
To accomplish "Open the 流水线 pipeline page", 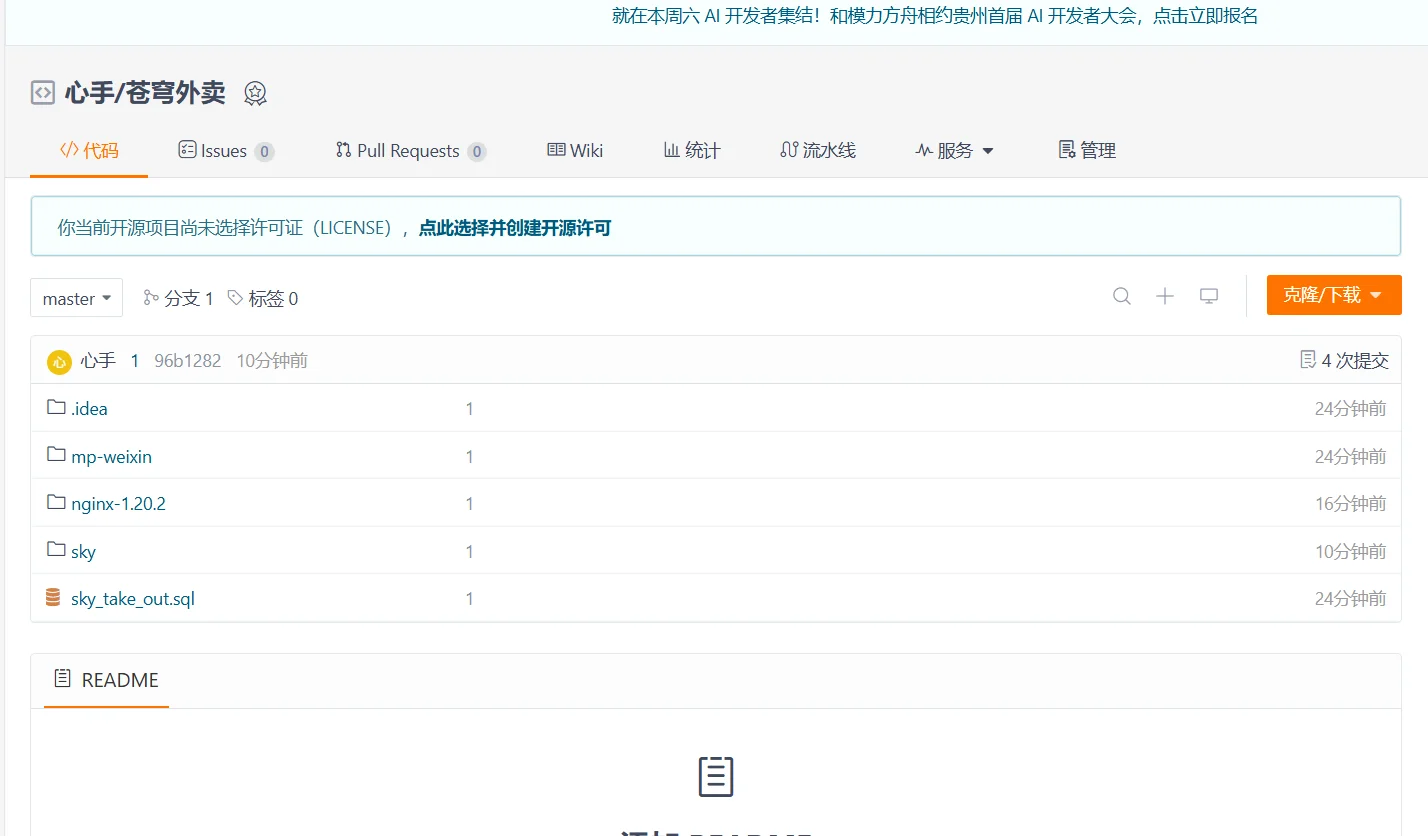I will tap(818, 150).
